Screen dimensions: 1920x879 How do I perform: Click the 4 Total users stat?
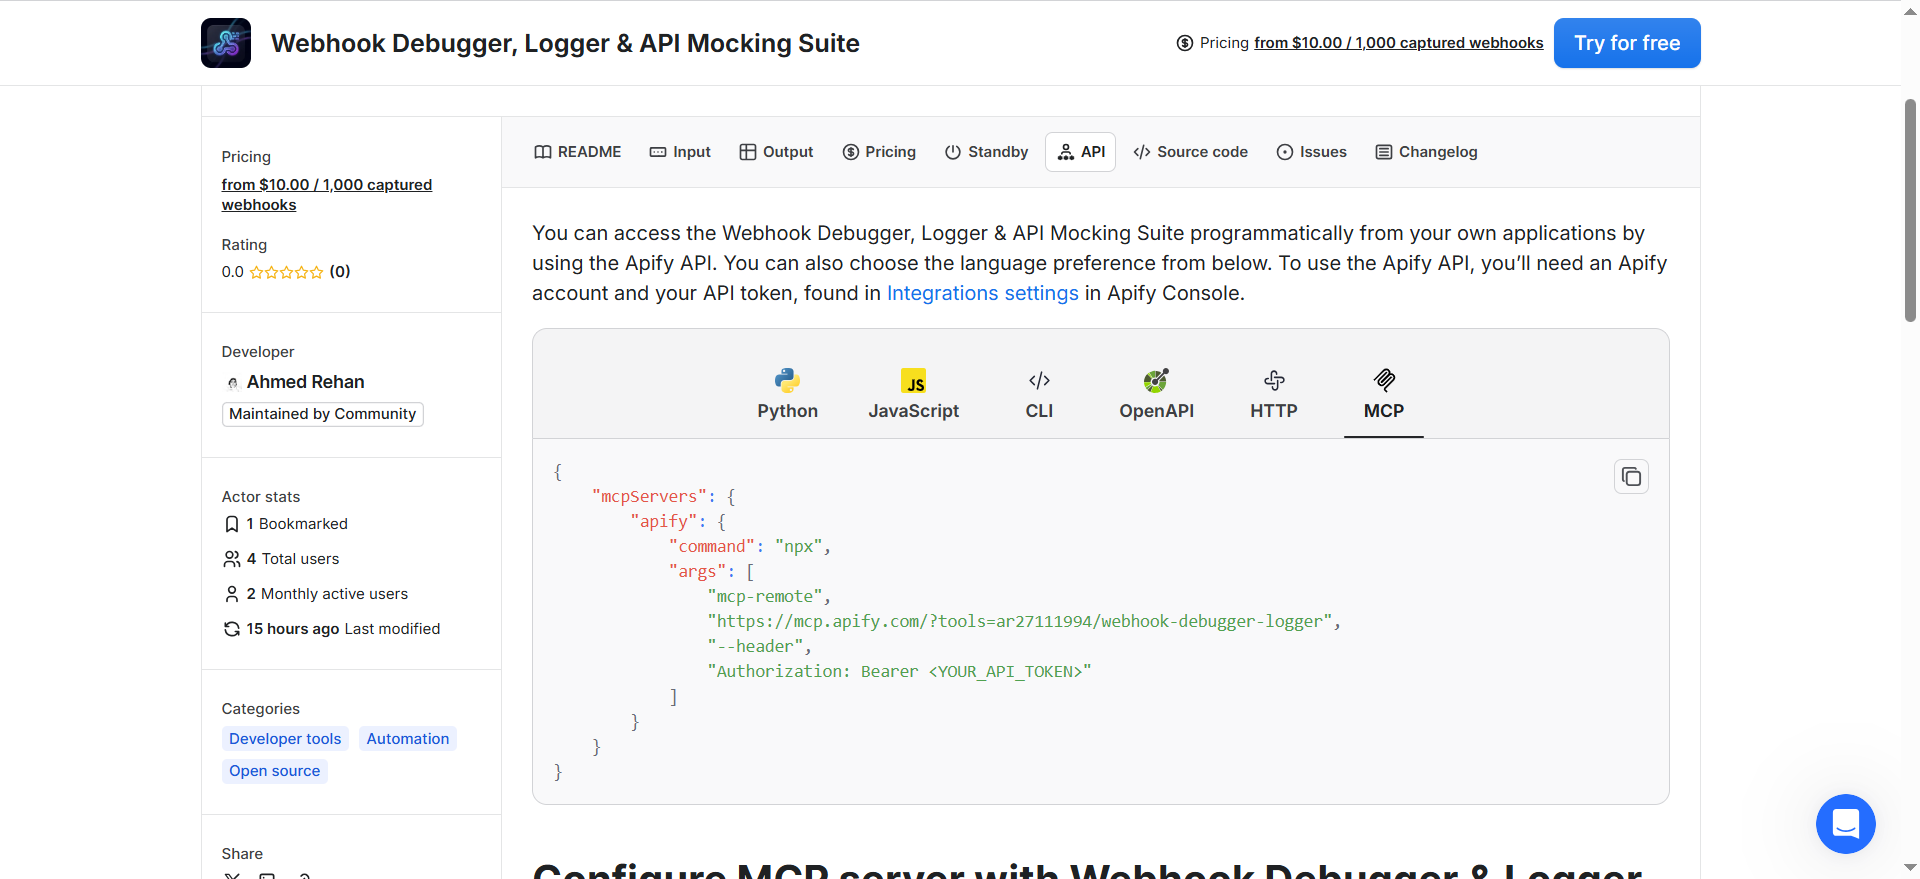pos(281,559)
